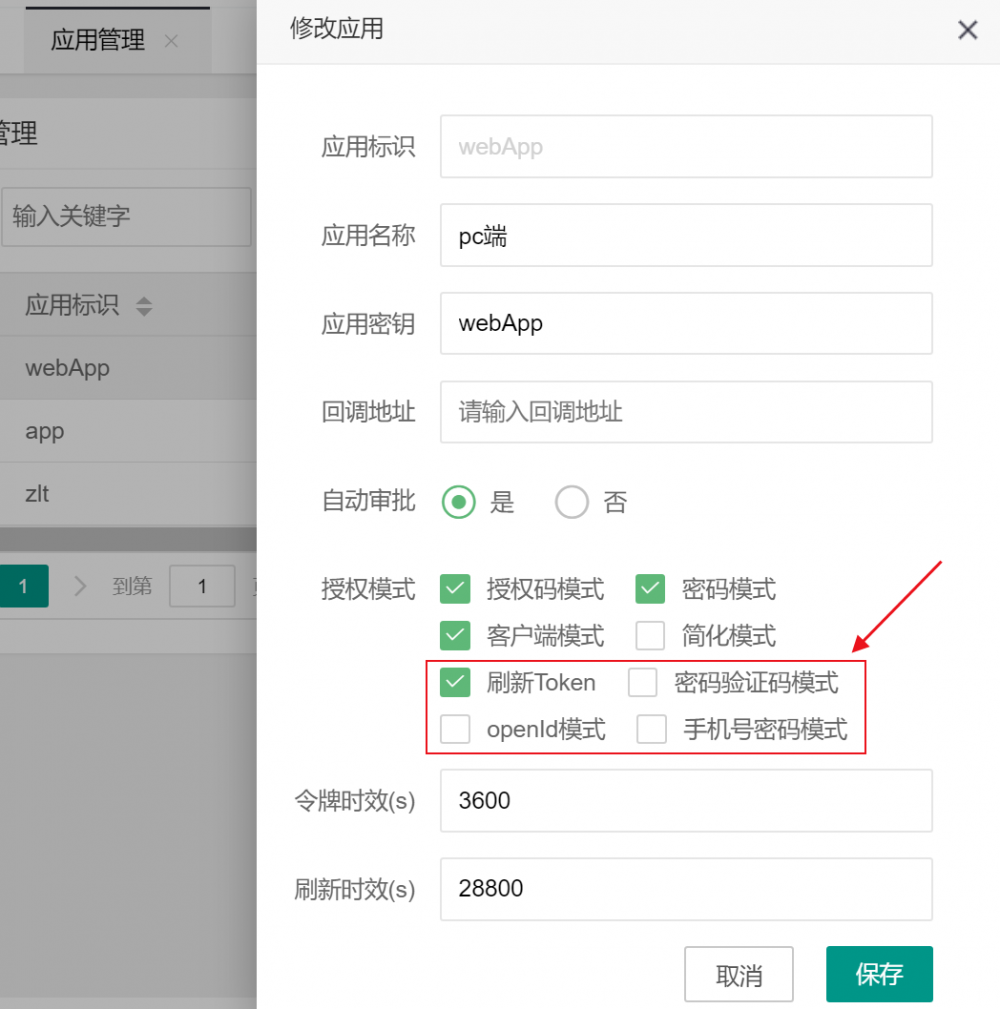This screenshot has height=1009, width=1000.
Task: Sort table by 应用标识 column
Action: click(145, 306)
